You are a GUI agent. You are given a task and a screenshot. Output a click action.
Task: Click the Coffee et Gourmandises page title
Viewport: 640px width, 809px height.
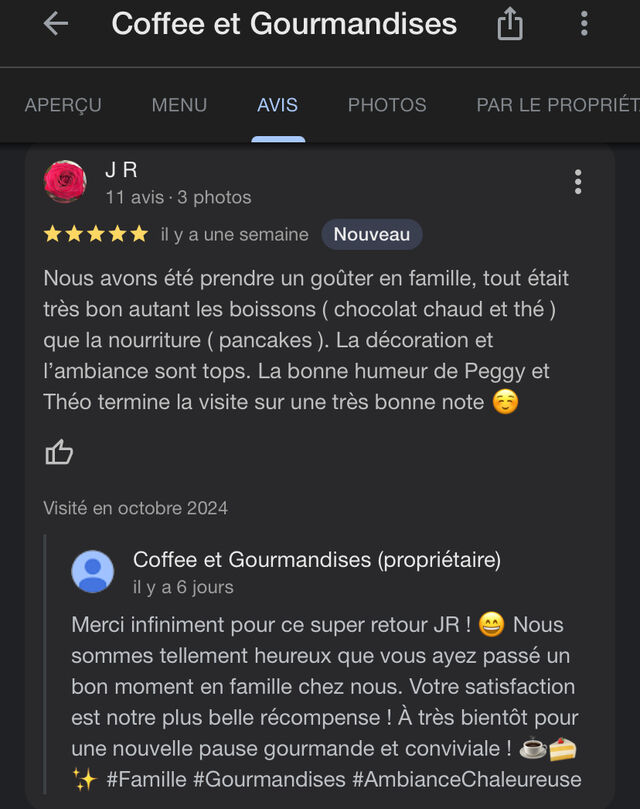[284, 24]
